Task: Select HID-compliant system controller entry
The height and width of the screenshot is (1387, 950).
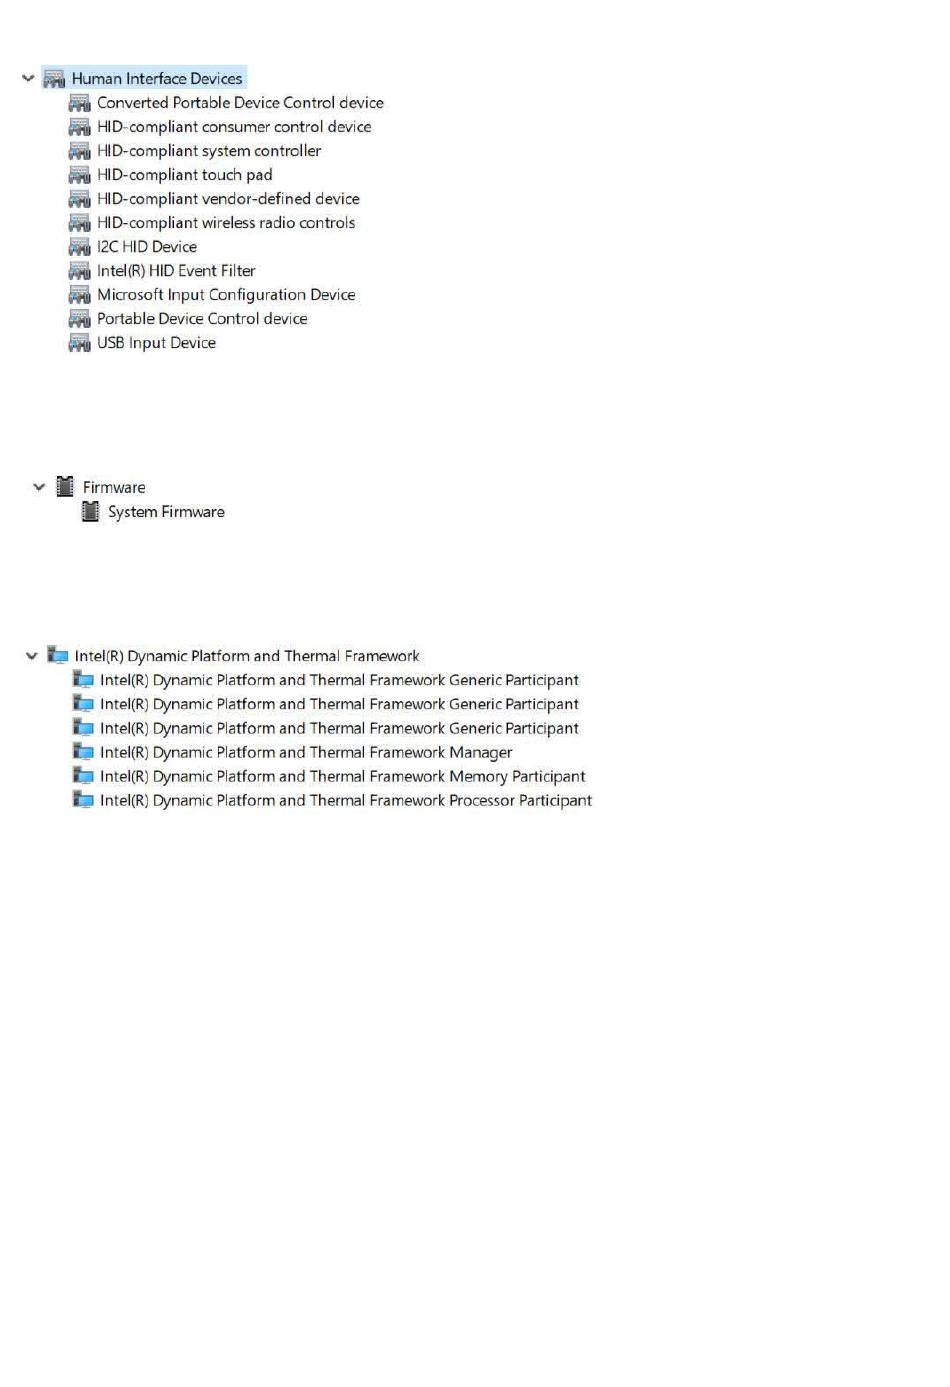Action: click(209, 151)
